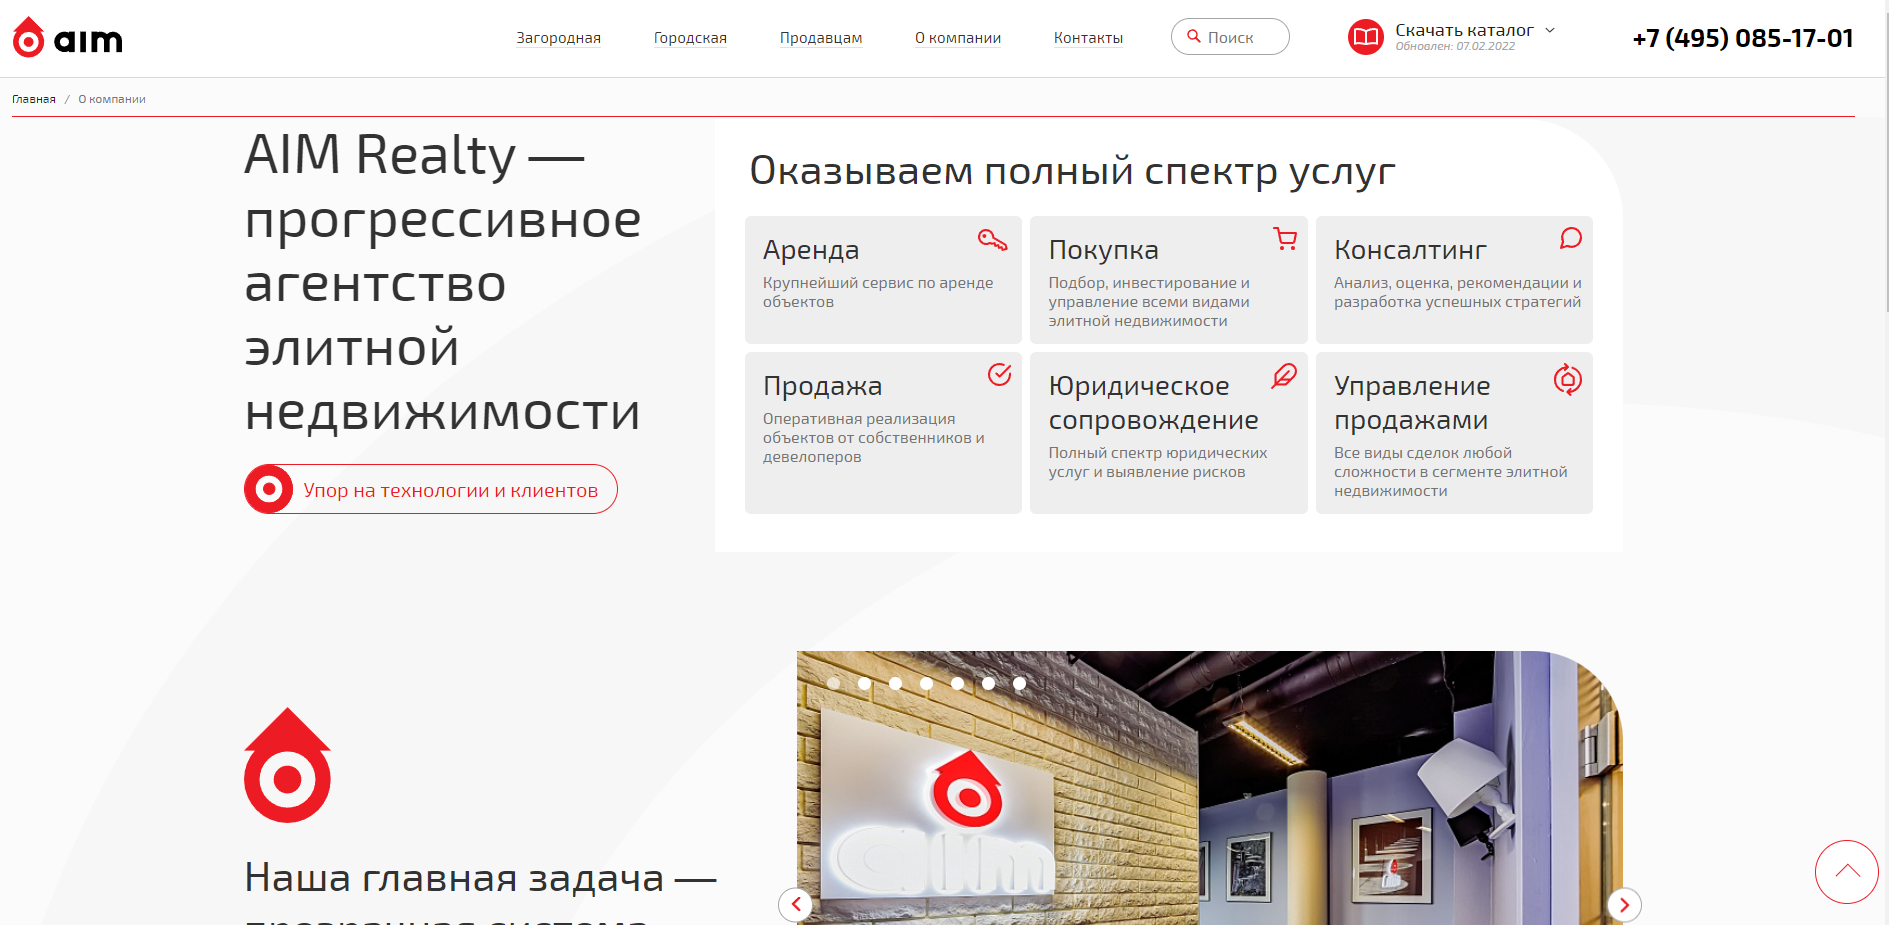Open the Контакты menu item
The image size is (1889, 925).
[x=1088, y=38]
